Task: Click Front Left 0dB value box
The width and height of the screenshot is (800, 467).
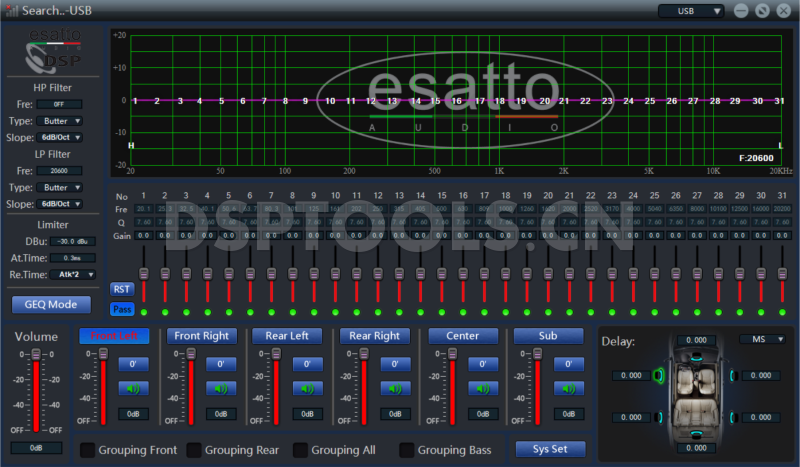Action: pos(133,414)
